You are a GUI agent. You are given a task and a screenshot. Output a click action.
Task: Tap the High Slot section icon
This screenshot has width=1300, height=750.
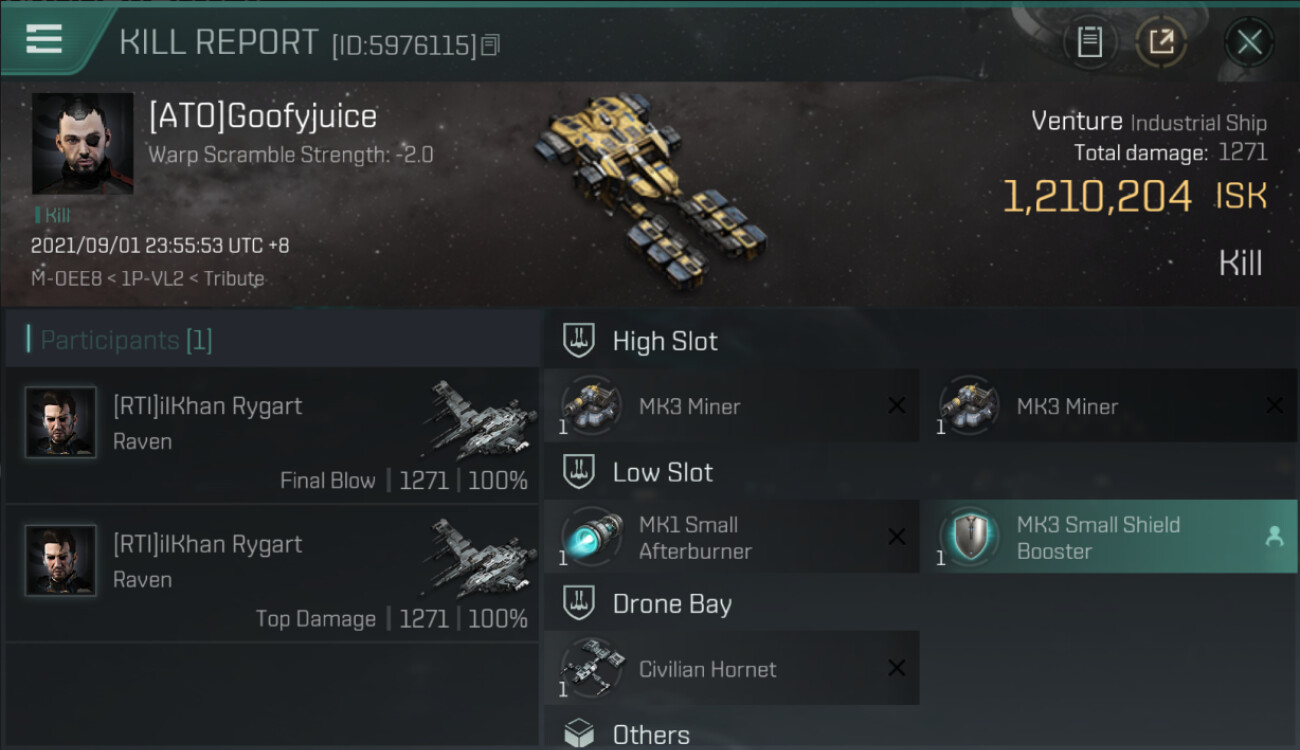(x=578, y=341)
